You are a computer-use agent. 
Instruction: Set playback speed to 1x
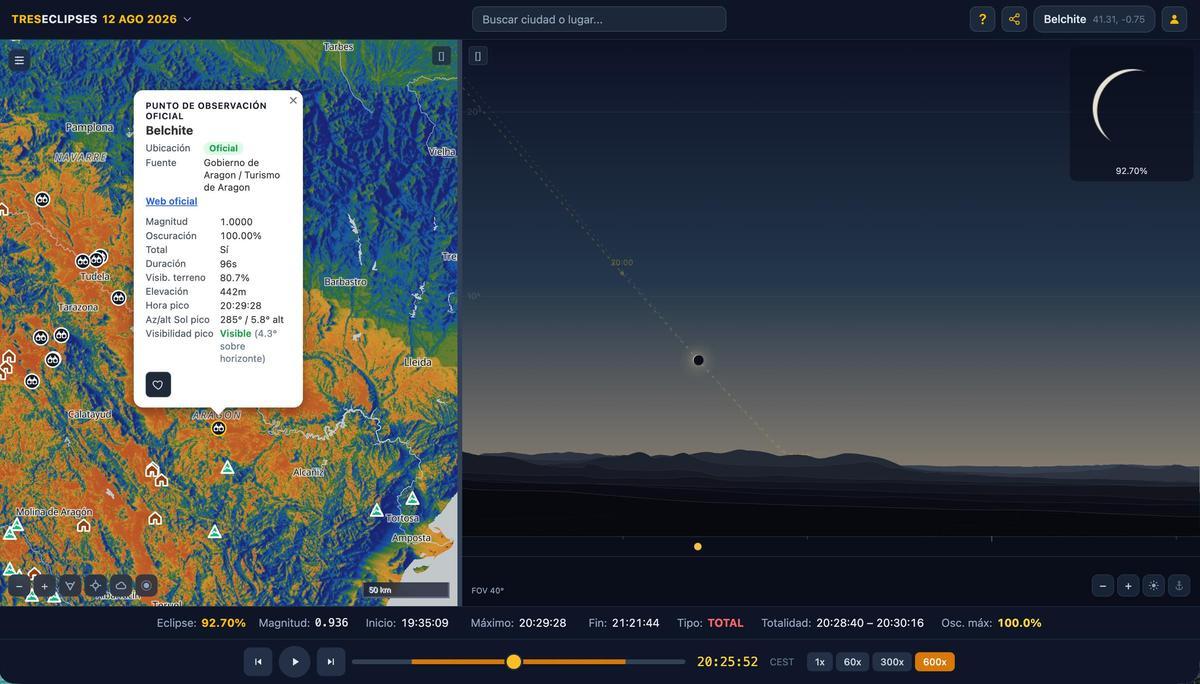(820, 662)
